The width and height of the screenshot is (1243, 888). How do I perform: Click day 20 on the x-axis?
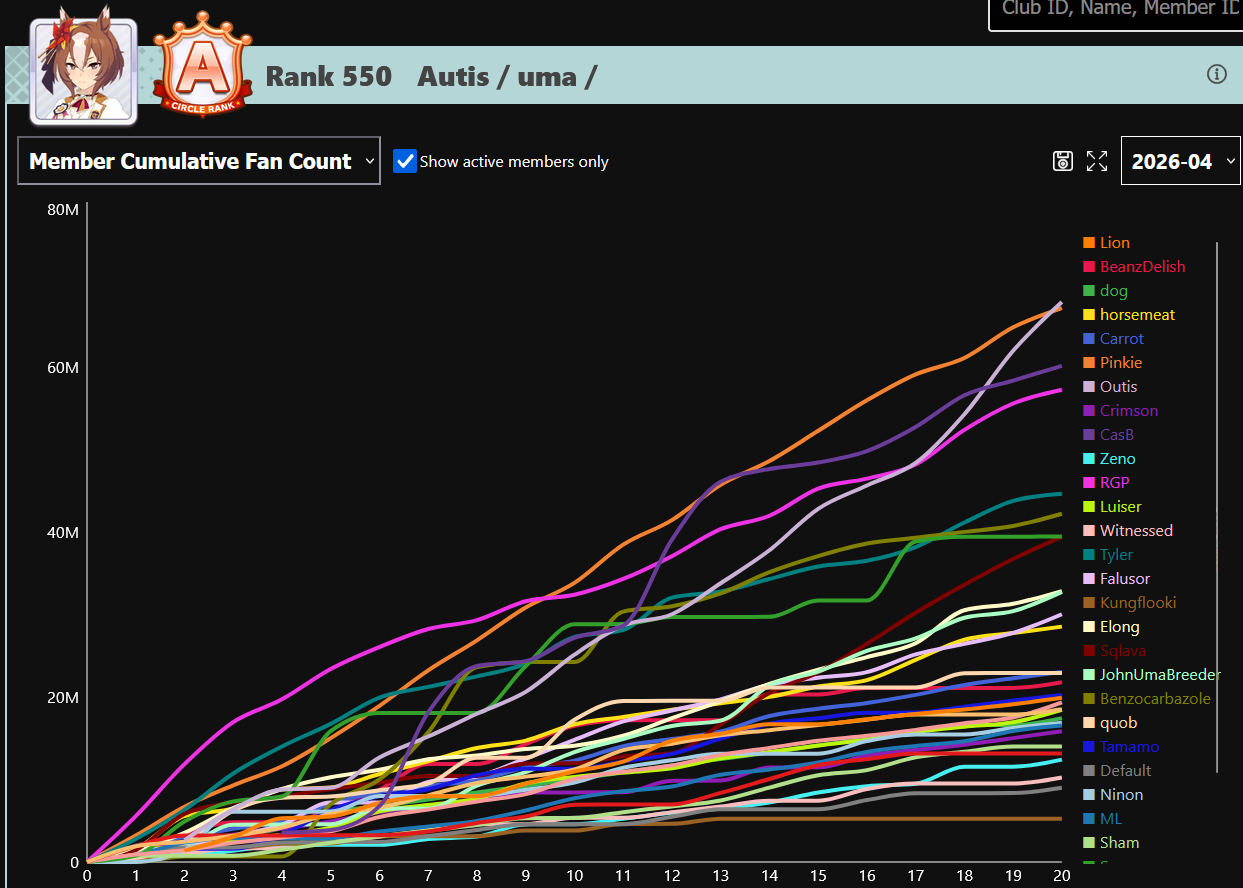1062,875
